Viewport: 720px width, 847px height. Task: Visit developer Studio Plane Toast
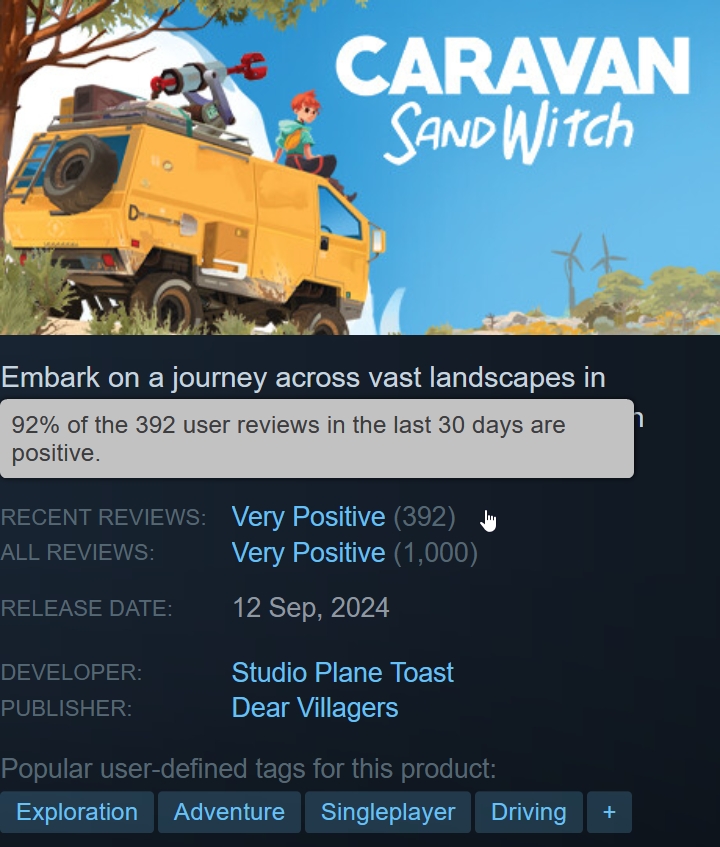pos(342,673)
